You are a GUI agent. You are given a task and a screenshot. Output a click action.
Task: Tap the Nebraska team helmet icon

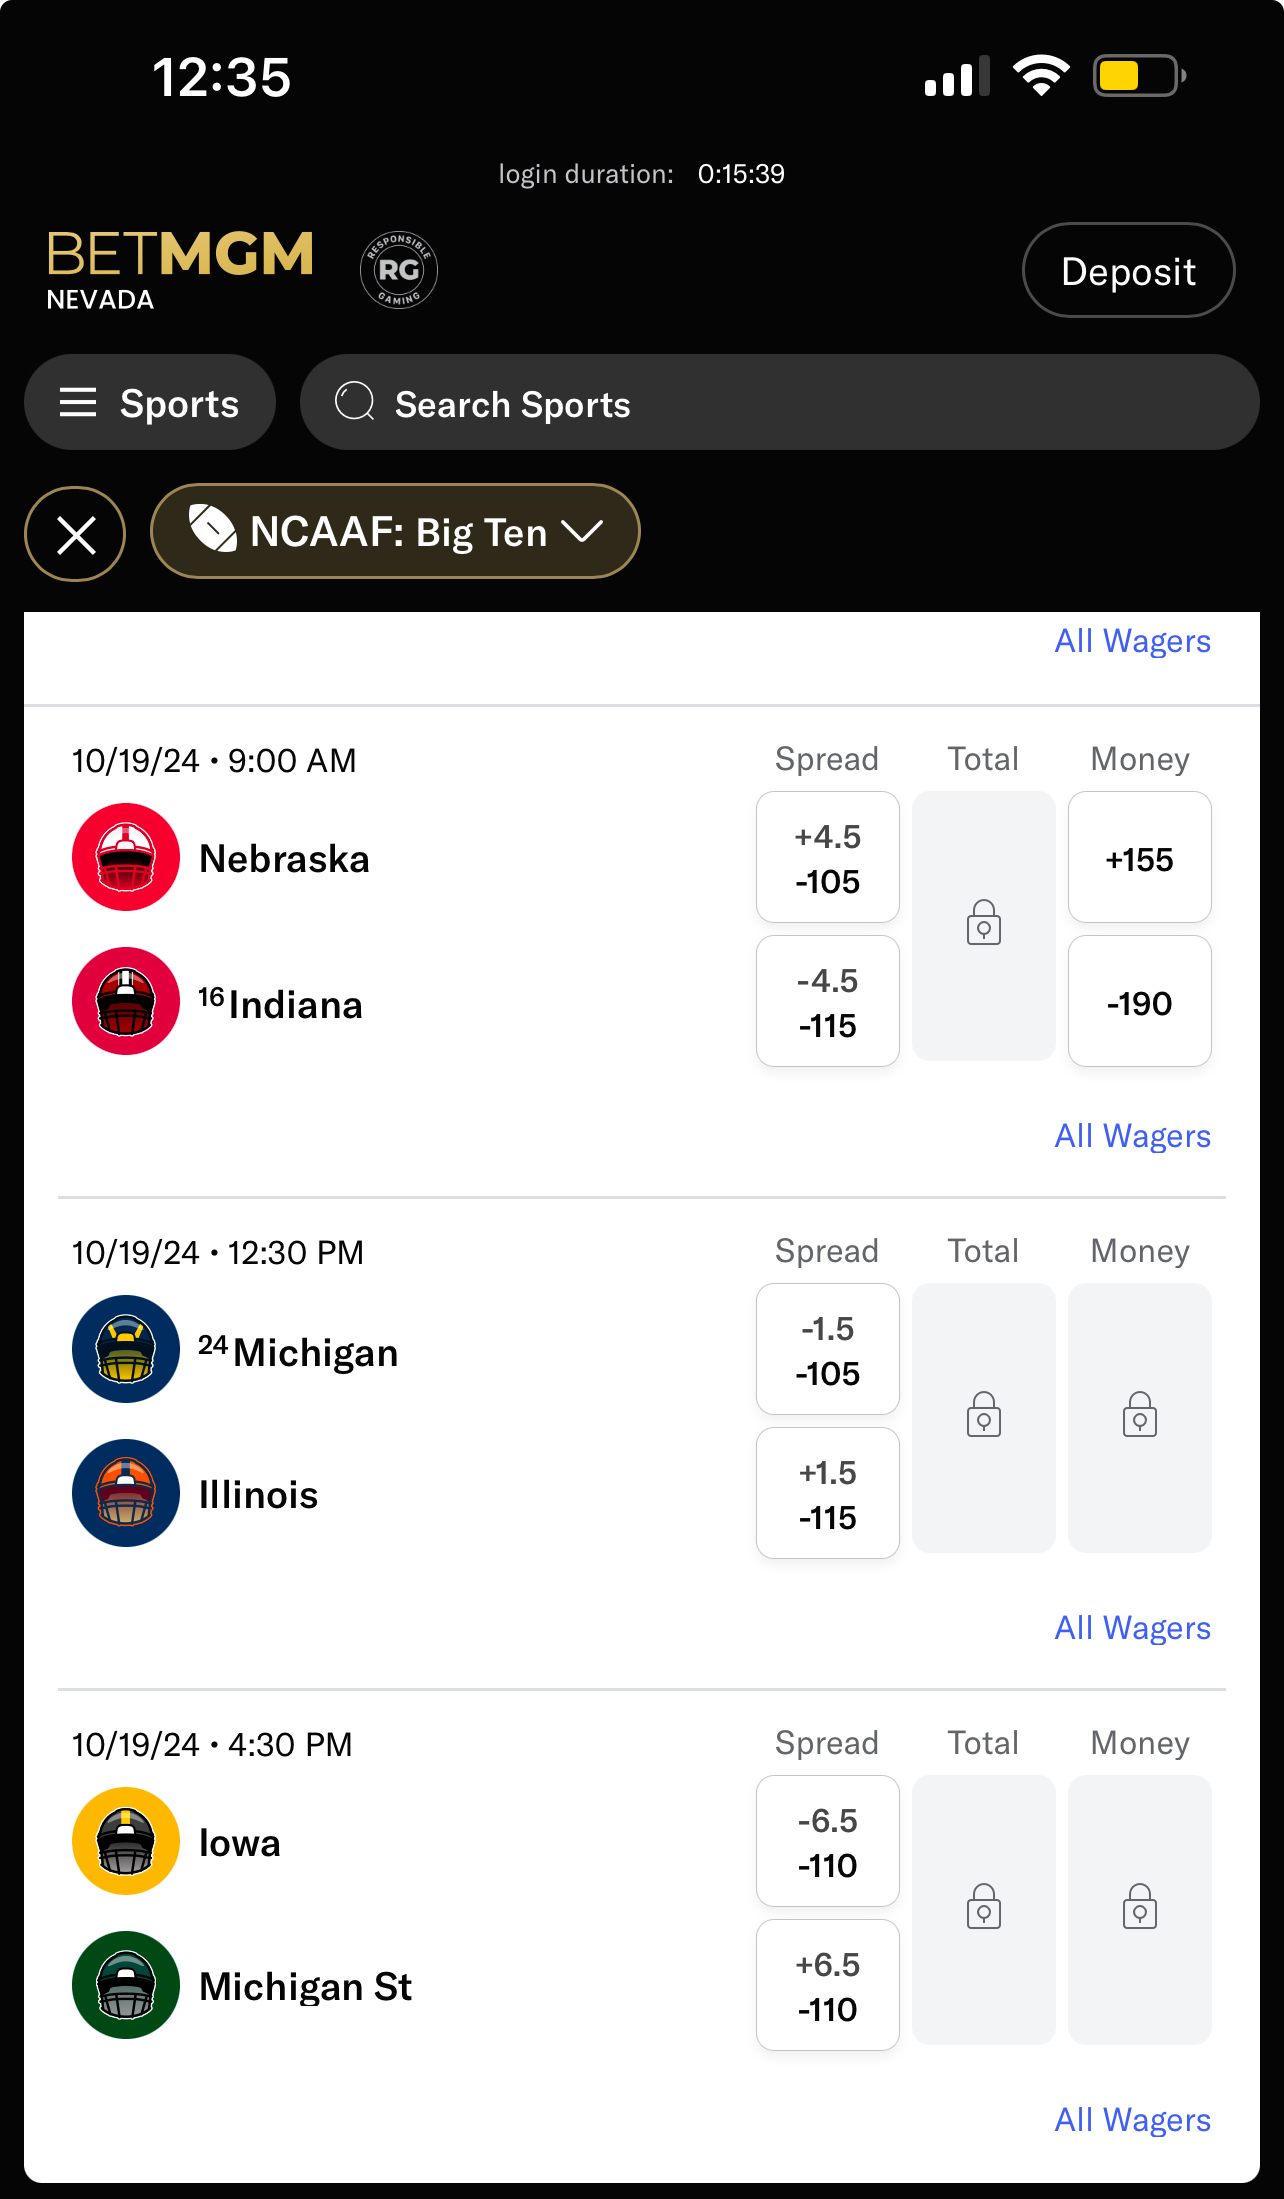pyautogui.click(x=126, y=857)
